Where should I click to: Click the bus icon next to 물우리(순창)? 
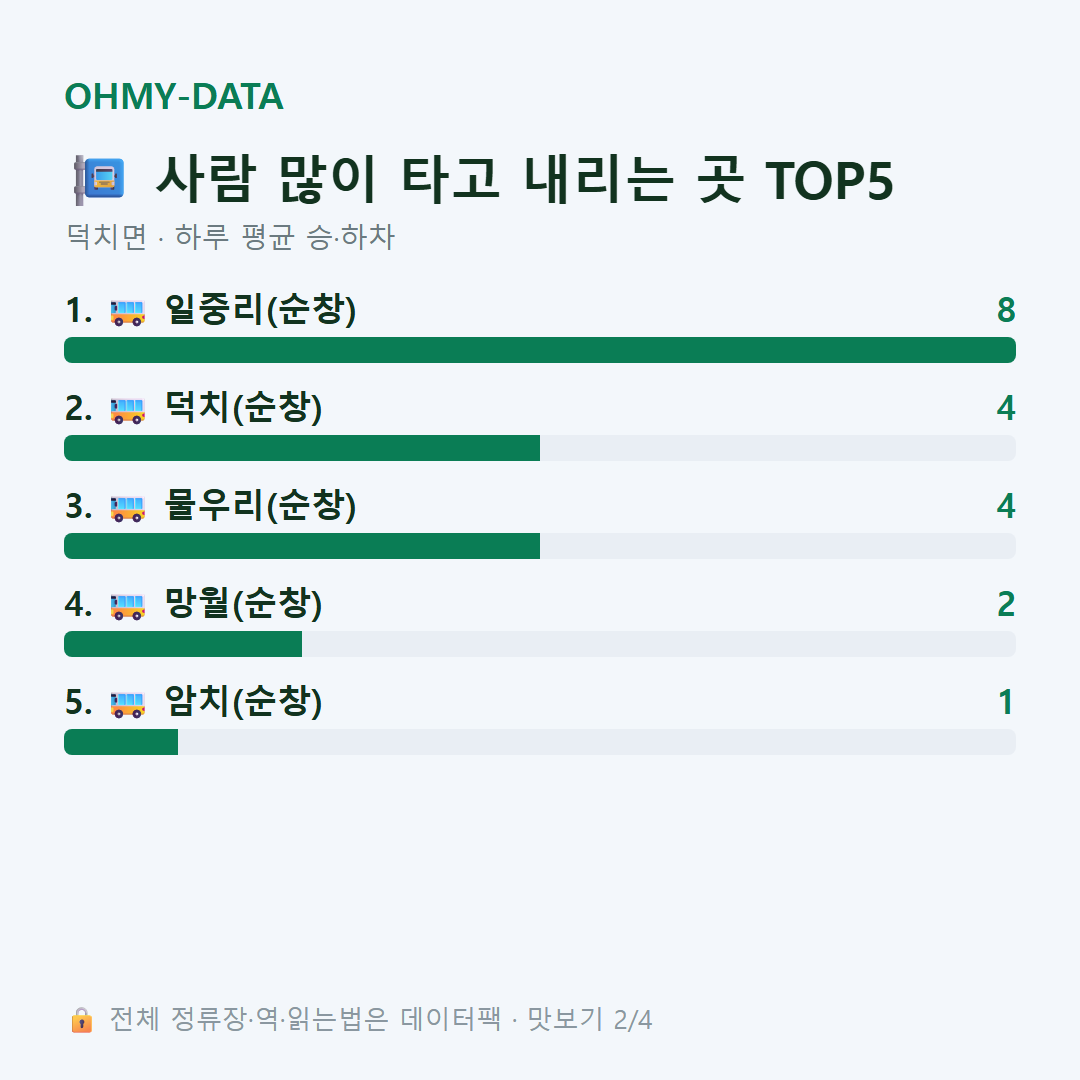coord(128,508)
